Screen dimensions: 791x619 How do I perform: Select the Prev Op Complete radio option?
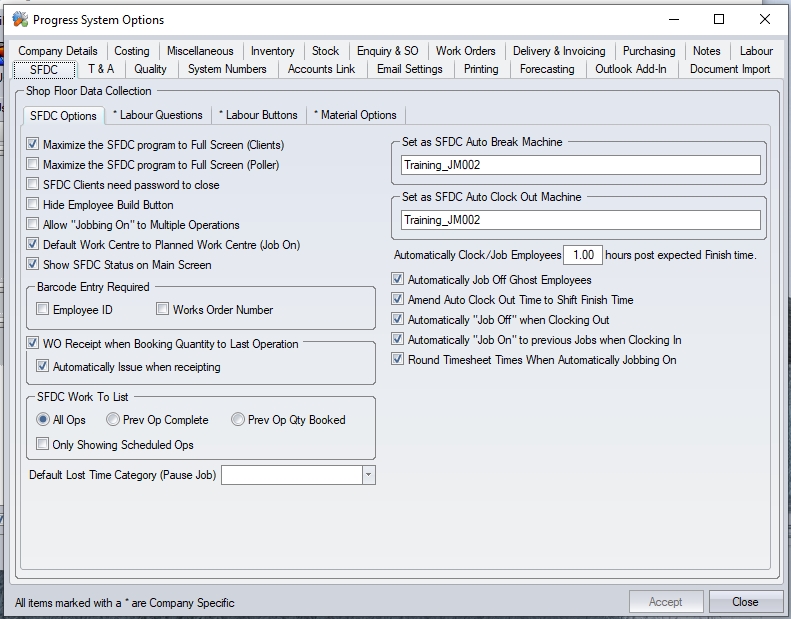[113, 420]
